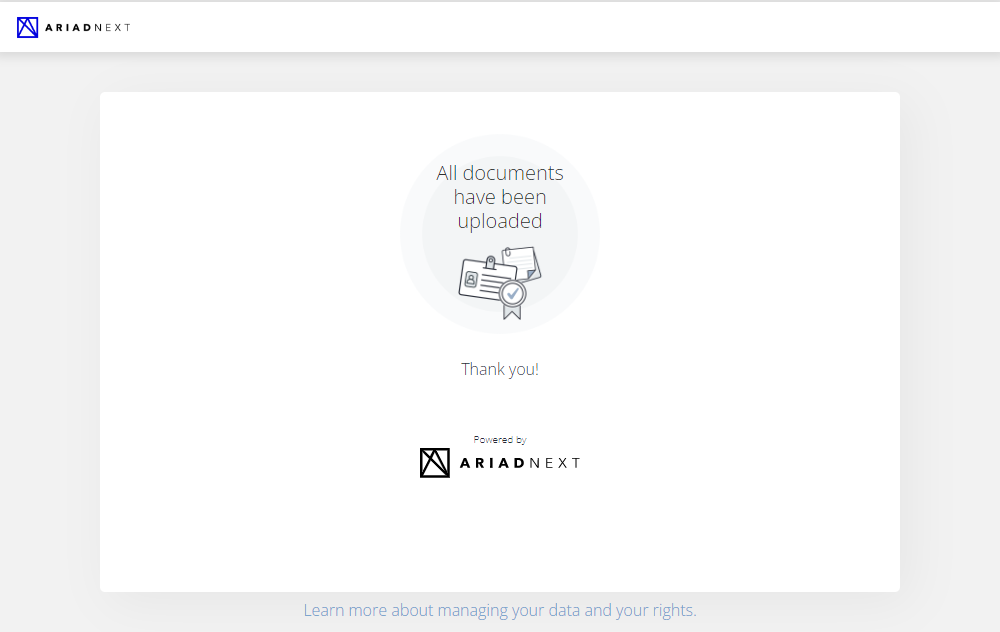Click the ARIADNEXT wordmark in the top header
1000x632 pixels.
[x=88, y=27]
